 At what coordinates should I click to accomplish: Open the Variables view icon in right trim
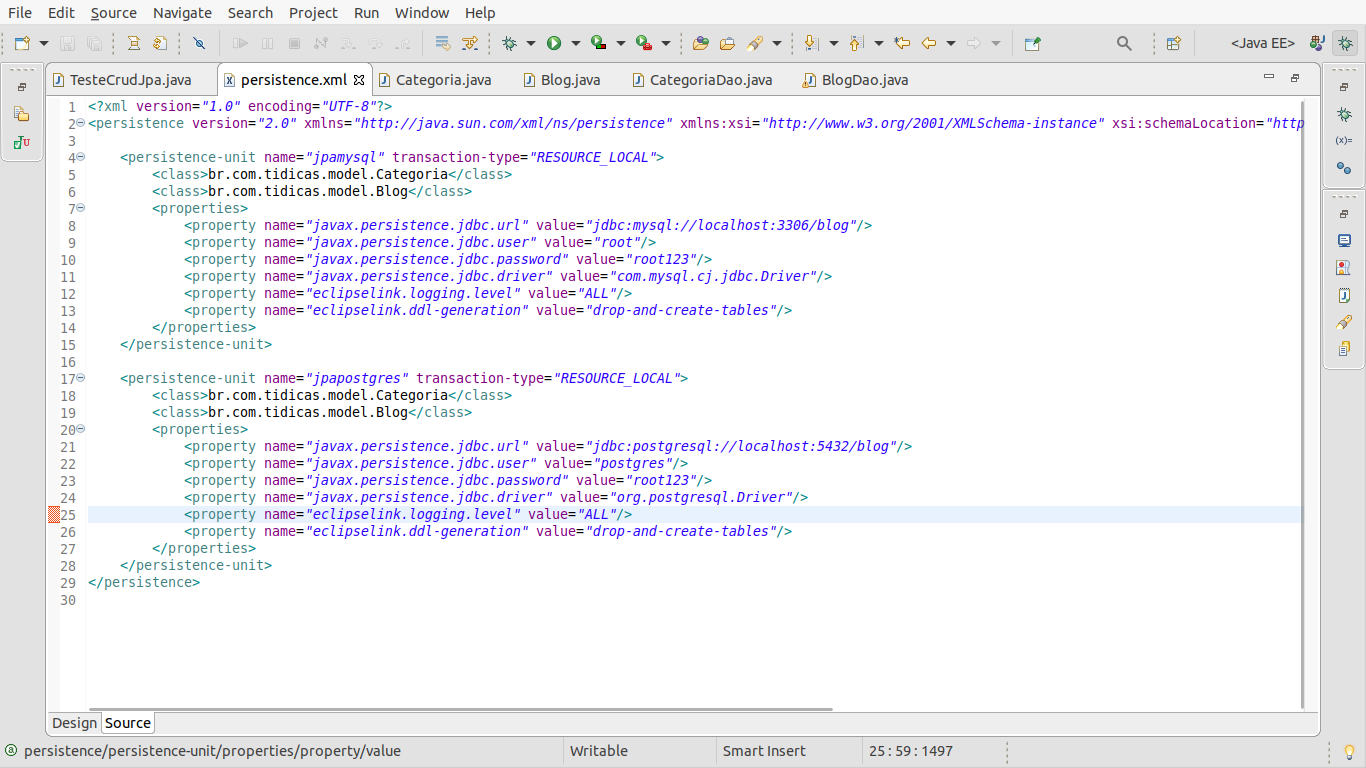pos(1344,141)
